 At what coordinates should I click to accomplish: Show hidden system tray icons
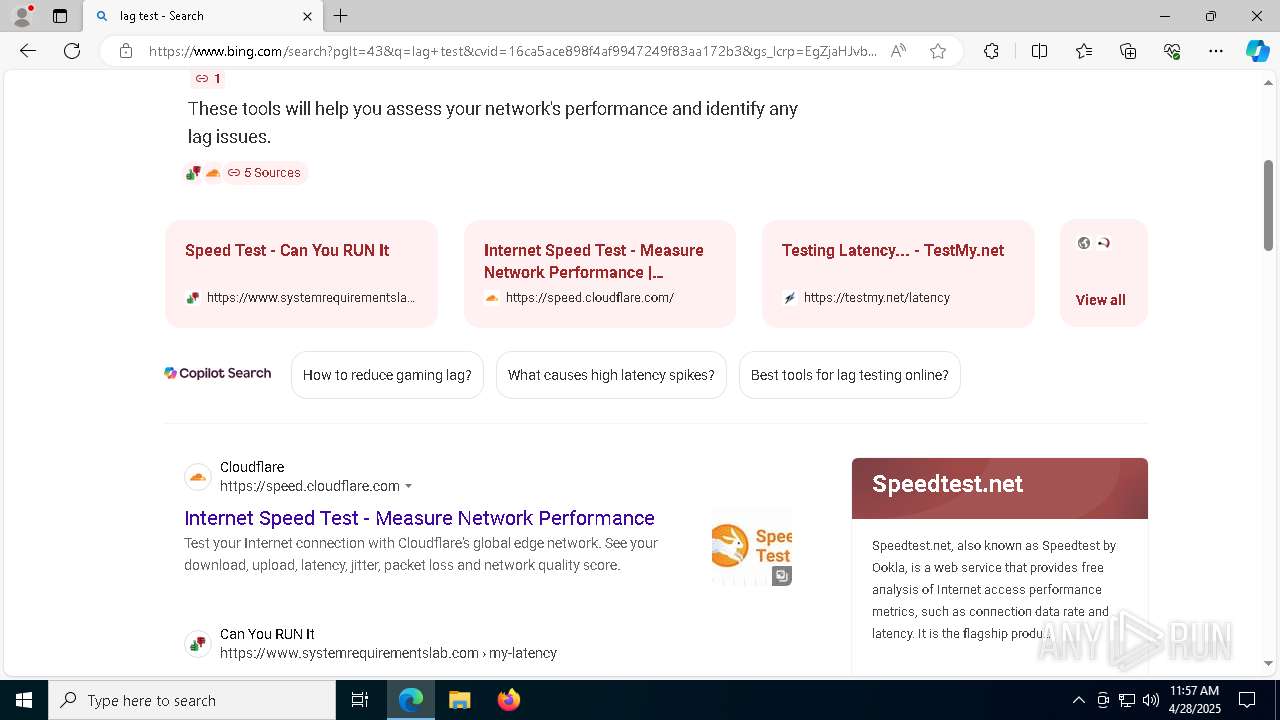pos(1078,700)
